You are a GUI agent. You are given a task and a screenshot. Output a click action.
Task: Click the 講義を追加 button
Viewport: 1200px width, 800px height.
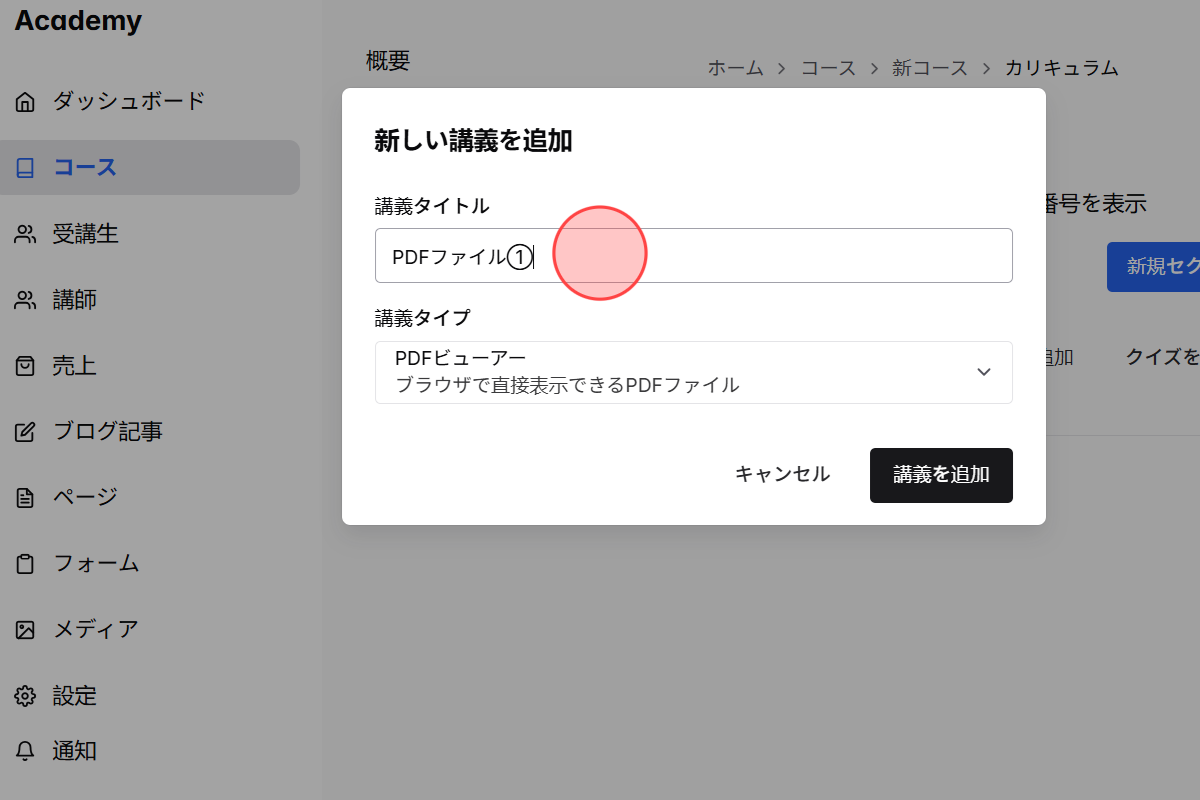940,475
